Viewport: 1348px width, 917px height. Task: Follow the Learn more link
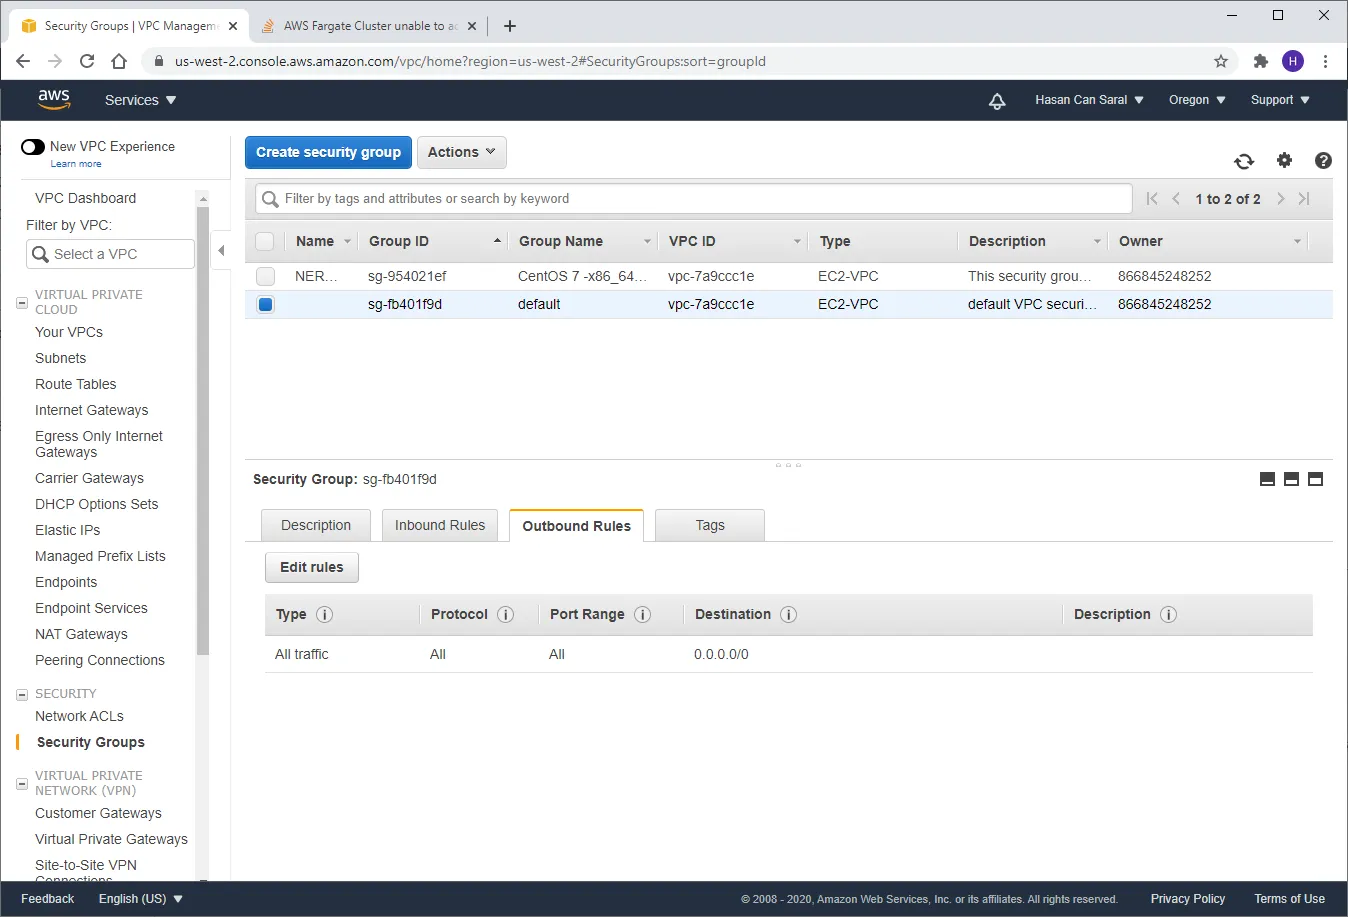pos(76,164)
